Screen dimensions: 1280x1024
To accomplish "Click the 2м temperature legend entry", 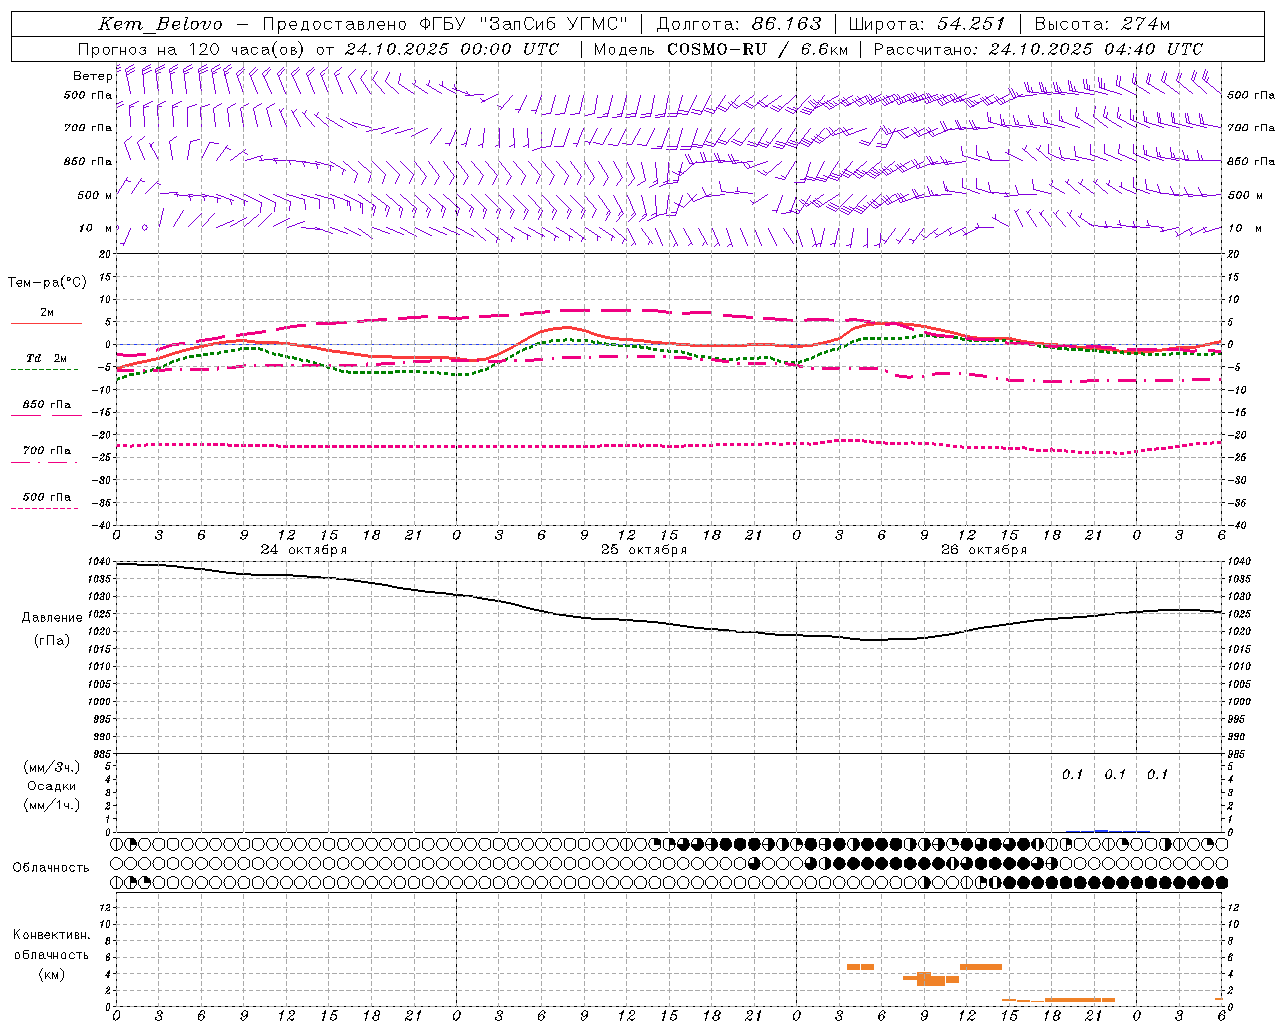I will [x=46, y=313].
